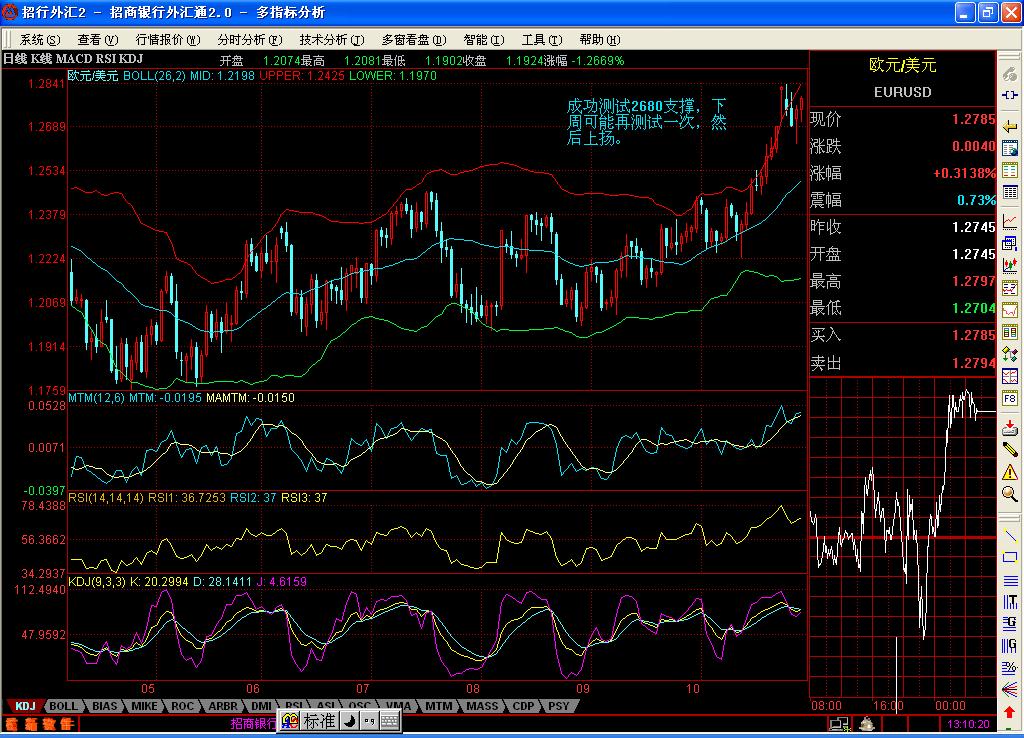Image resolution: width=1024 pixels, height=738 pixels.
Task: Open the quote list with globe icon
Action: [1010, 148]
